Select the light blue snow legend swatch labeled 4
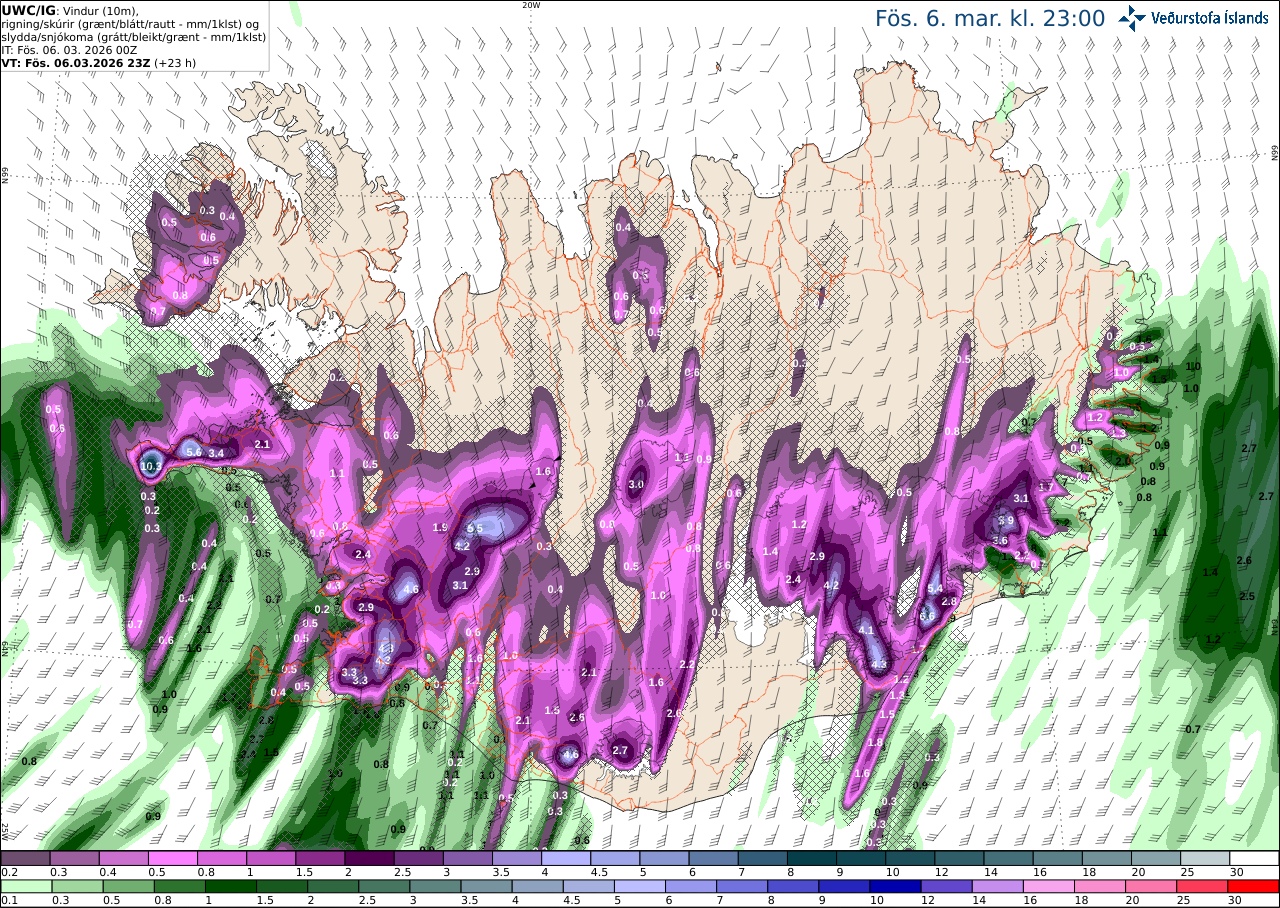This screenshot has width=1280, height=908. [x=566, y=858]
